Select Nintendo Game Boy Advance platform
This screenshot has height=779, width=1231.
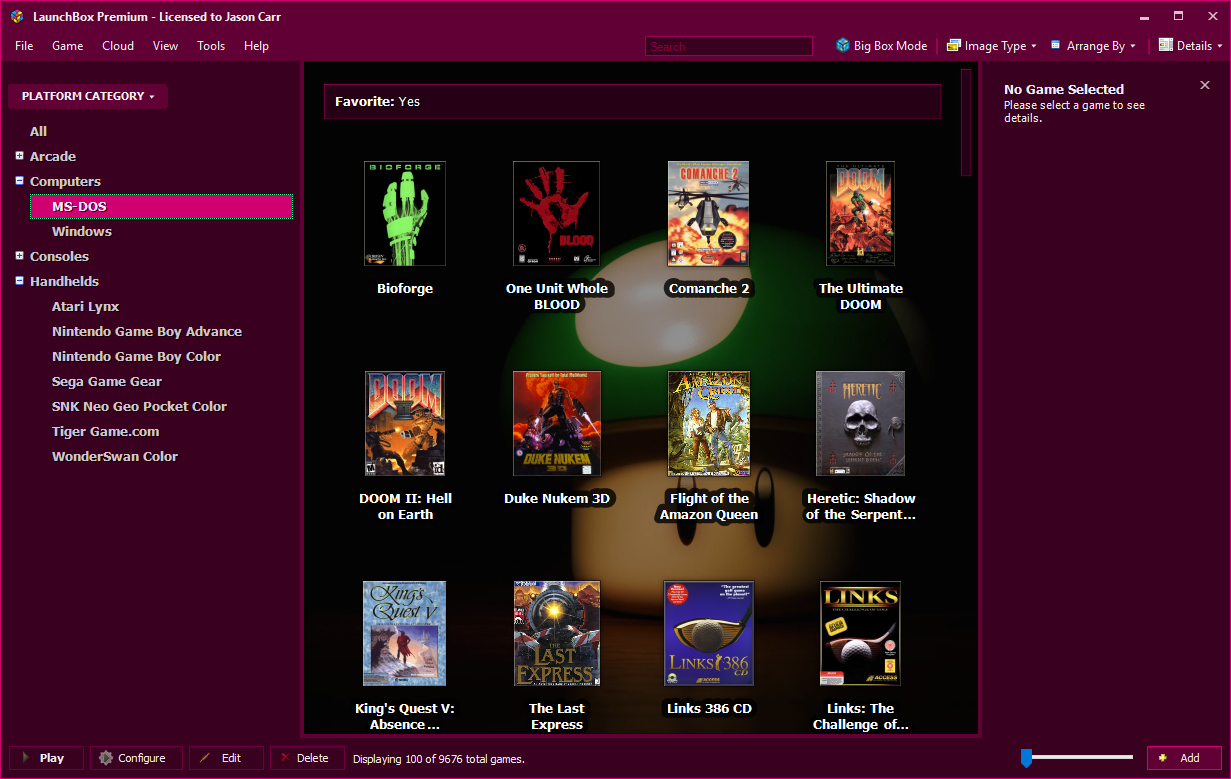pyautogui.click(x=147, y=331)
